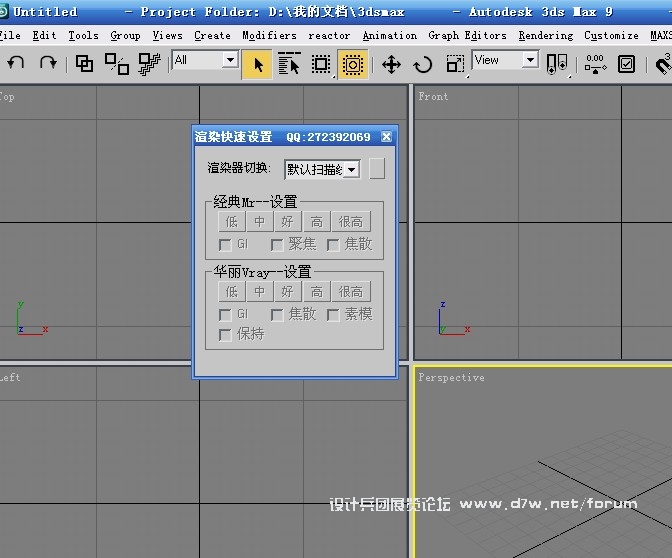Open the Create menu

click(212, 36)
